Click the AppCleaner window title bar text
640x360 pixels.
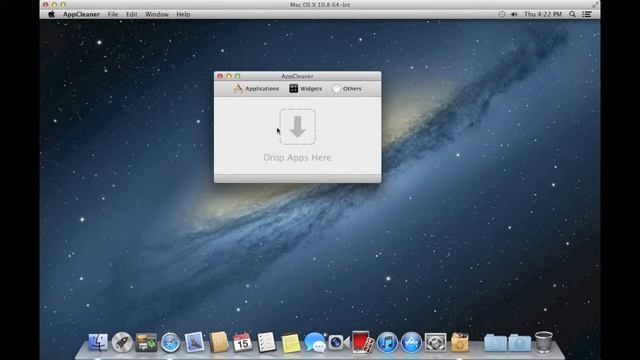[297, 76]
